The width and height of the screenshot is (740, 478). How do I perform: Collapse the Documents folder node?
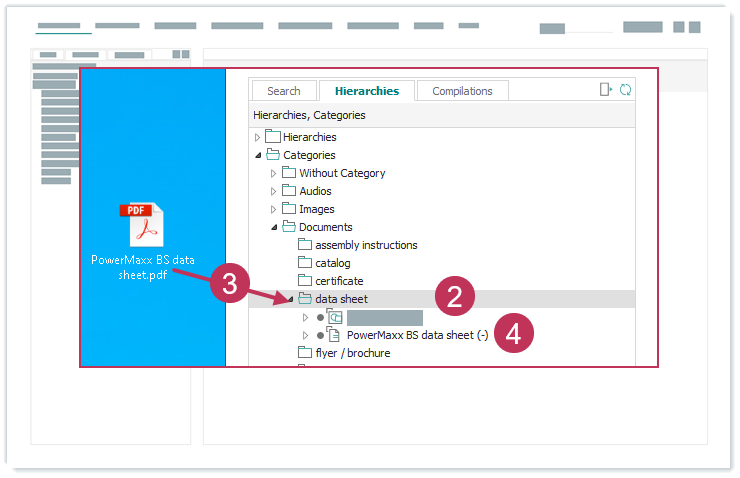(x=274, y=227)
